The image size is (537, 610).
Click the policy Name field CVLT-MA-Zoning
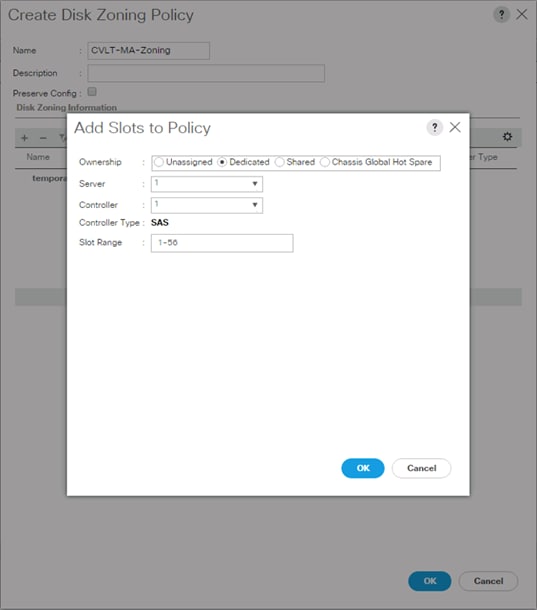148,51
